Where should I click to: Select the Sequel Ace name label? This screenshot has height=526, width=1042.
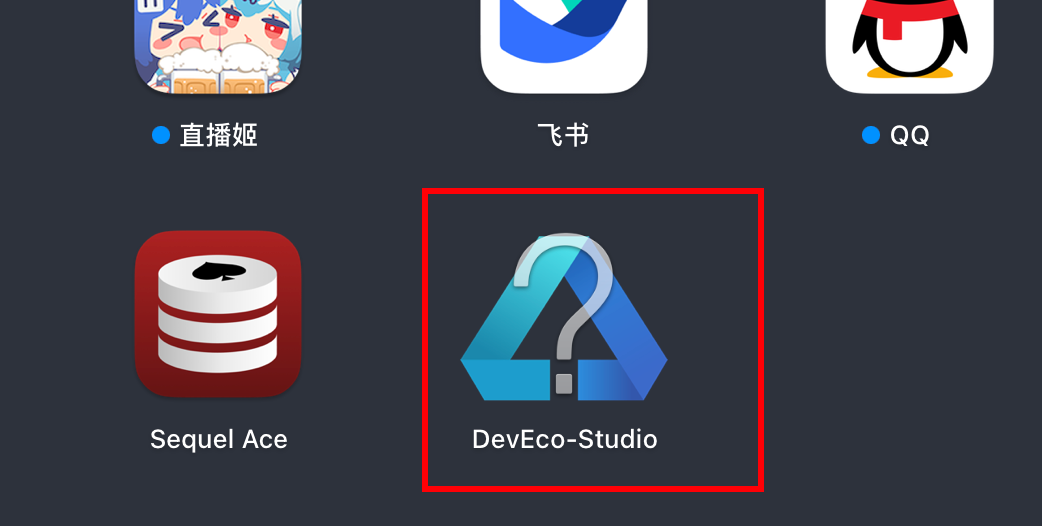(x=219, y=439)
